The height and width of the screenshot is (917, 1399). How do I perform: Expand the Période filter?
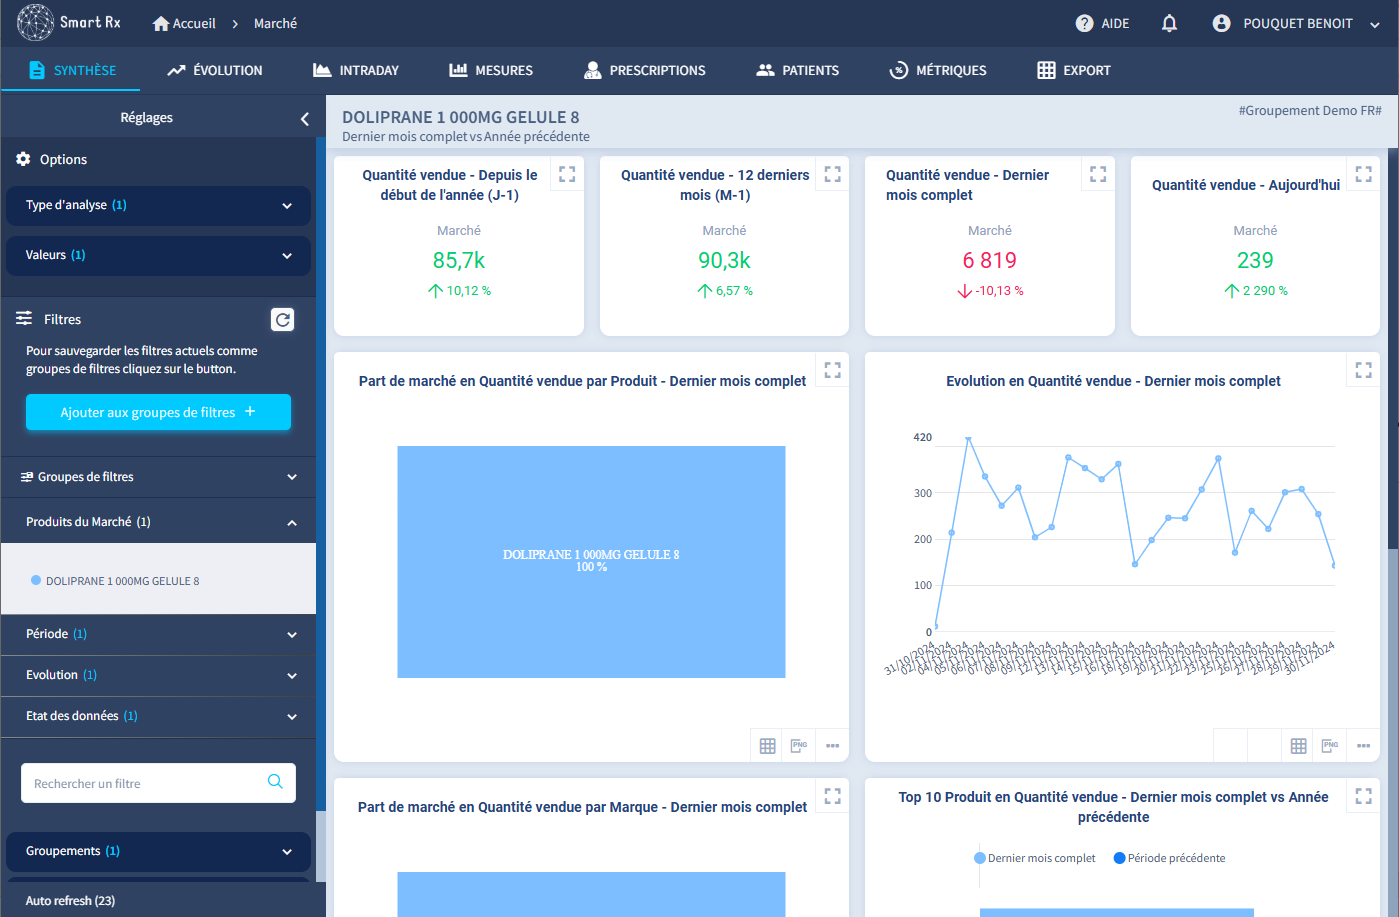(x=158, y=634)
